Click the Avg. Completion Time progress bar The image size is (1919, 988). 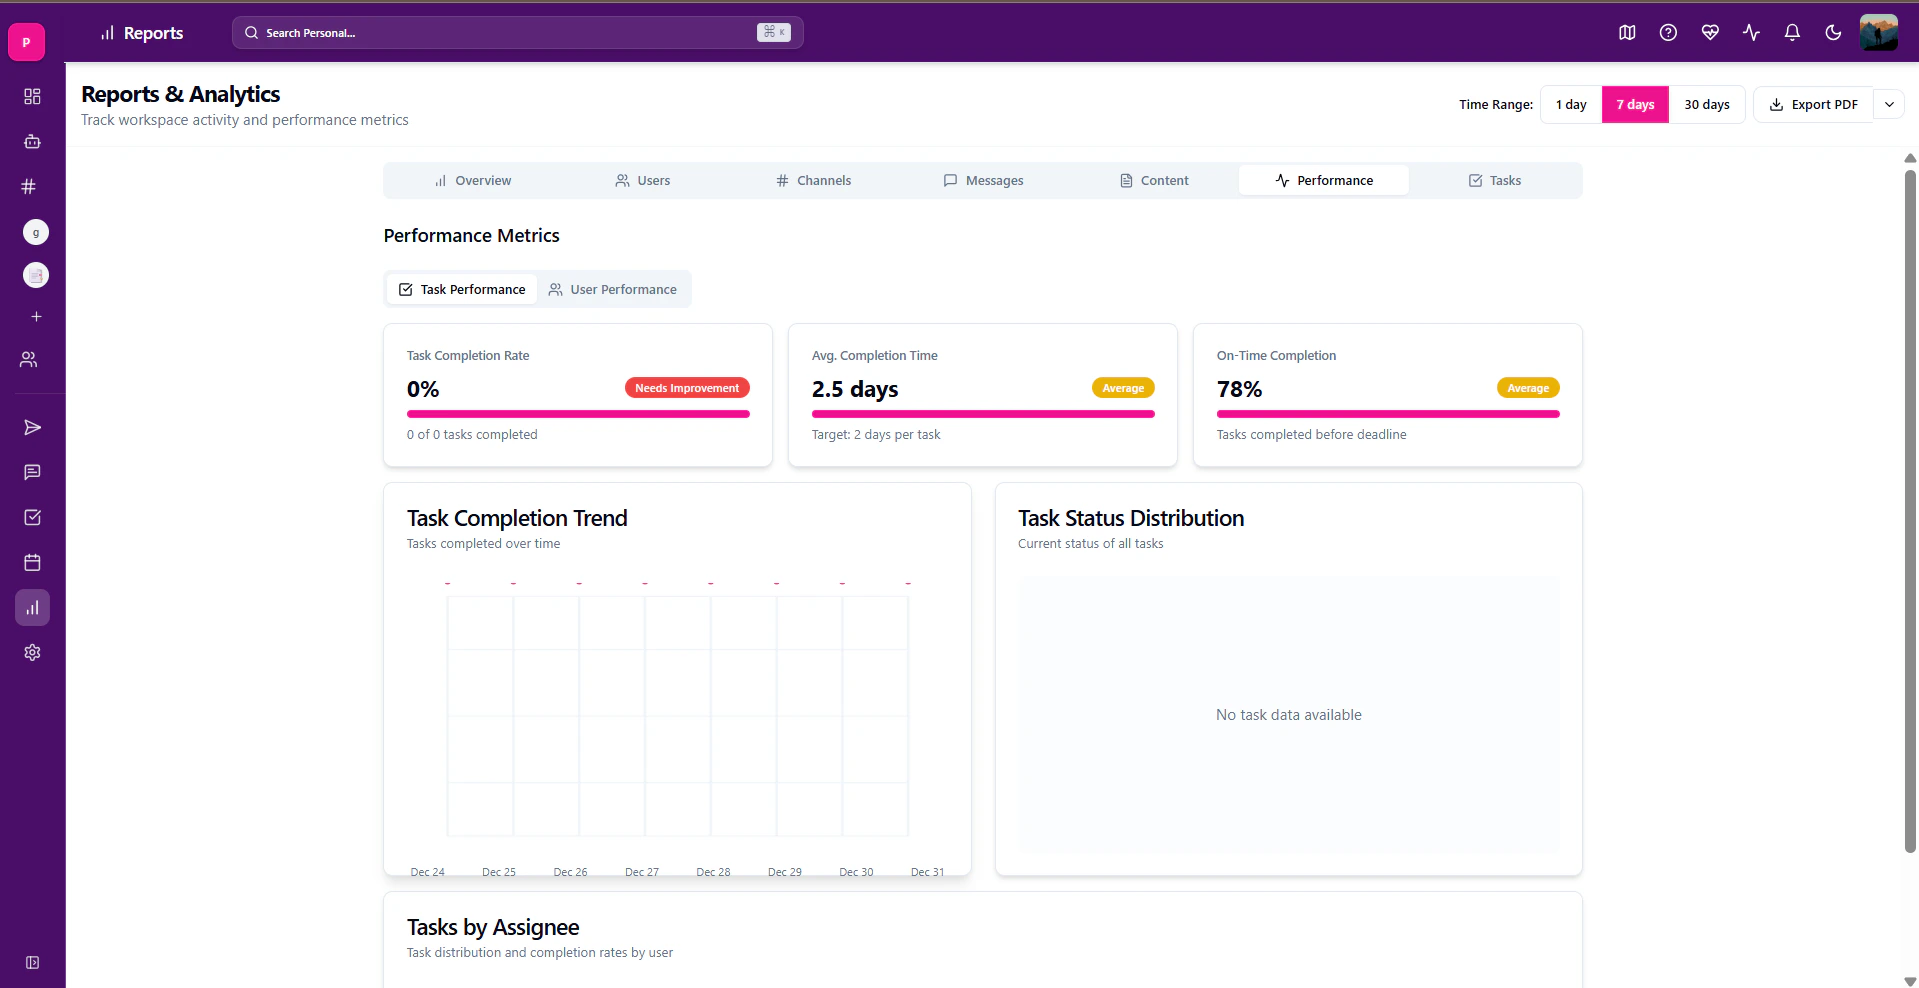click(983, 414)
